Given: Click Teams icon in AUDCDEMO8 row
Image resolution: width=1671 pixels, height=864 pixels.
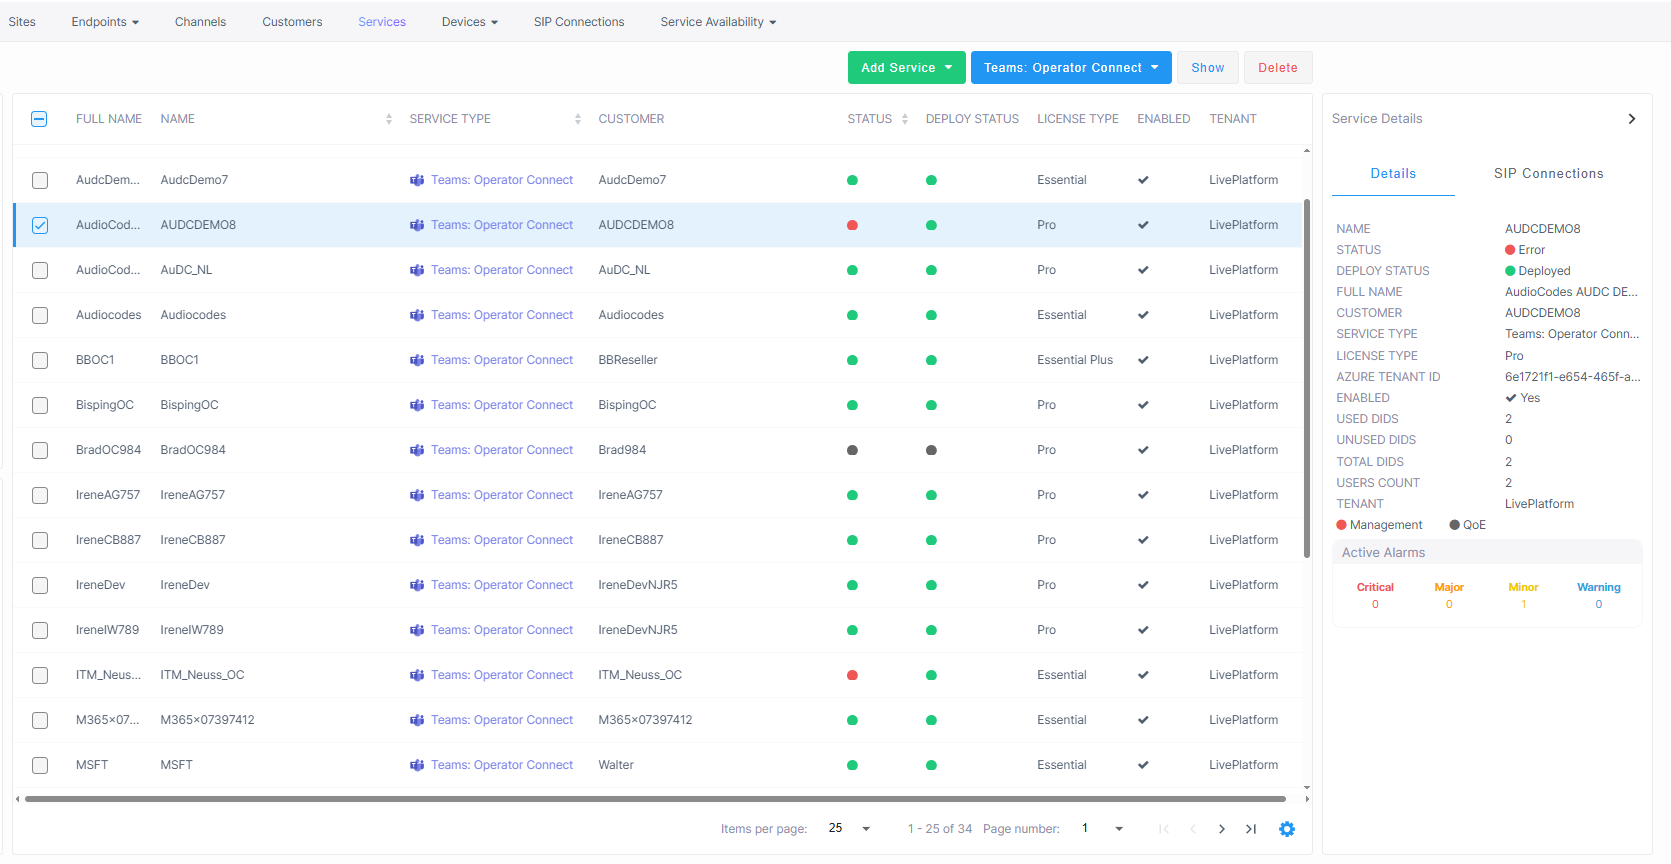Looking at the screenshot, I should coord(417,225).
